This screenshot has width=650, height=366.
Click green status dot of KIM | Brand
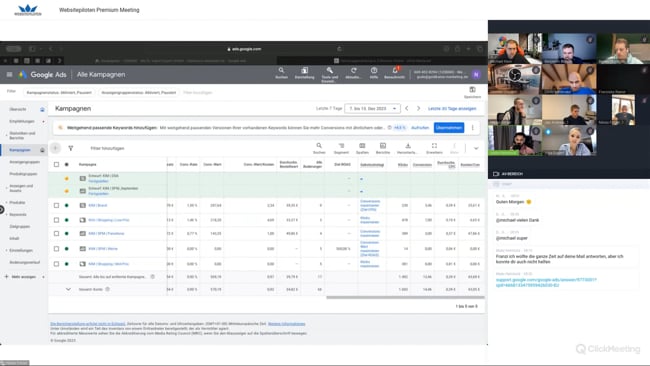click(x=66, y=205)
